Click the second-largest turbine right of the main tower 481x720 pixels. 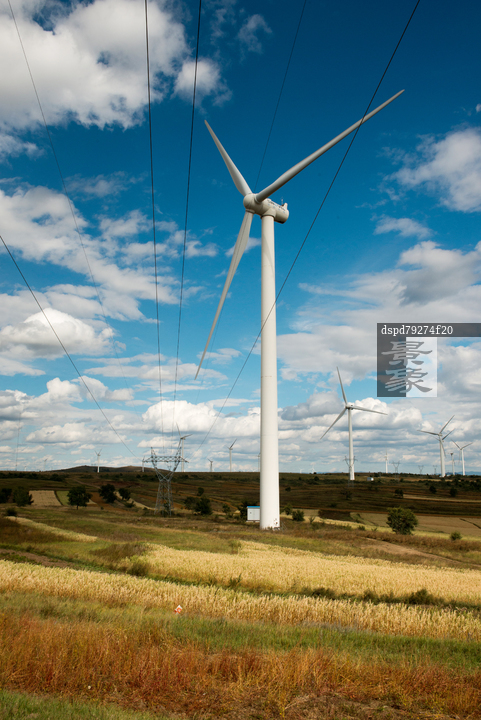click(x=351, y=425)
